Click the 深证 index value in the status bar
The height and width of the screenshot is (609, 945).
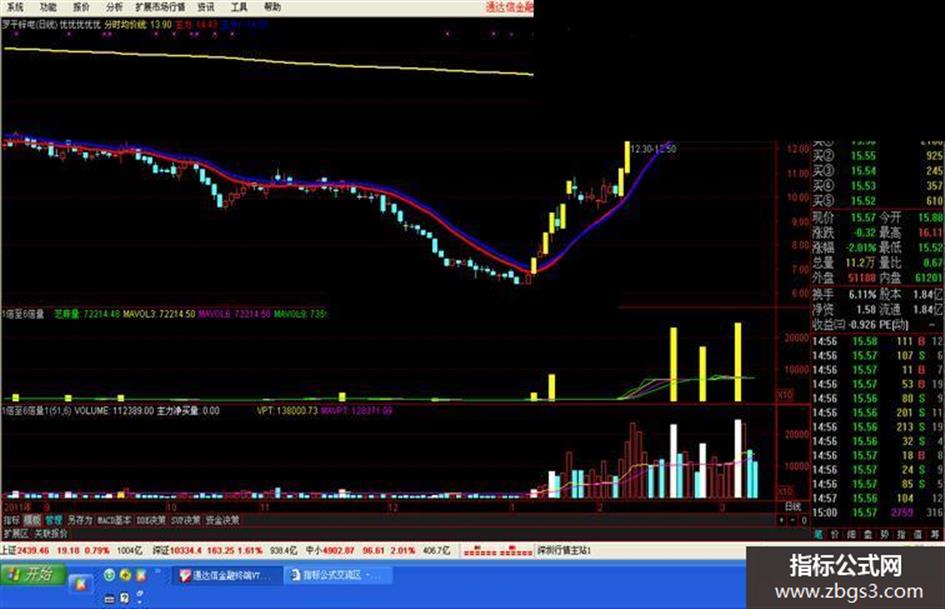(186, 551)
